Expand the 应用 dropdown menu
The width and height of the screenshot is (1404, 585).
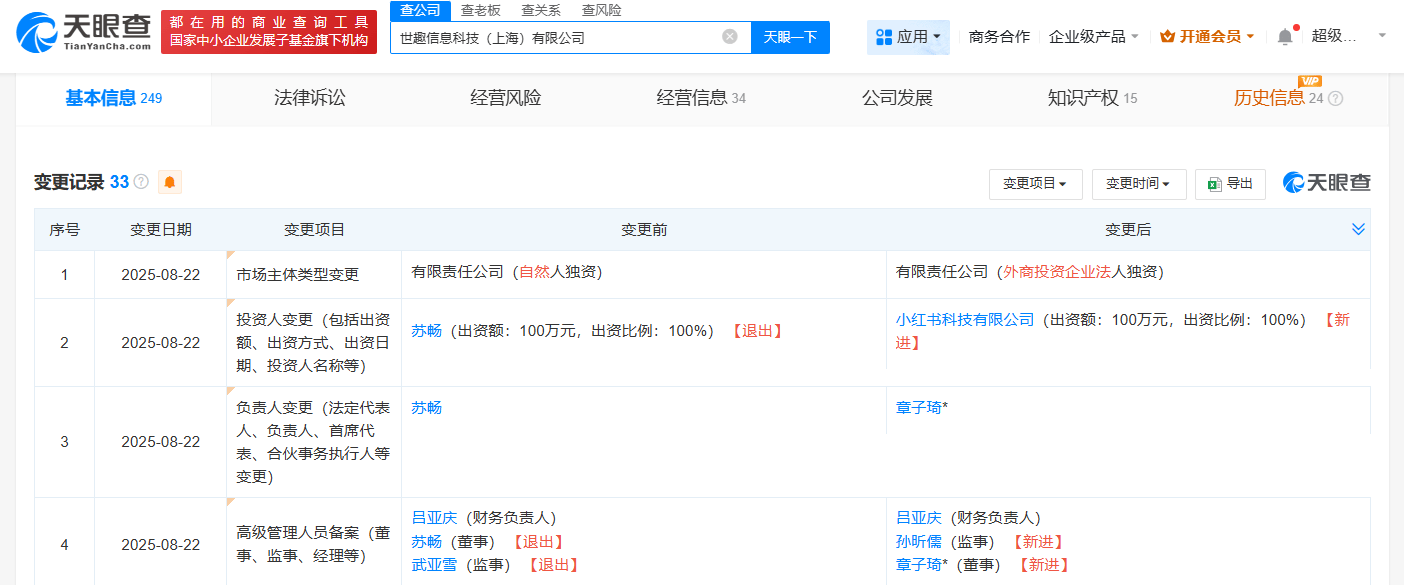point(937,37)
